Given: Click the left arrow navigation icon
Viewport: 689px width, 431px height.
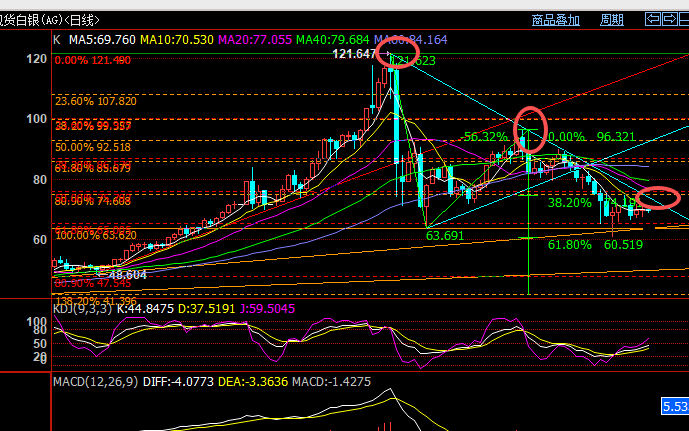Looking at the screenshot, I should [x=653, y=18].
